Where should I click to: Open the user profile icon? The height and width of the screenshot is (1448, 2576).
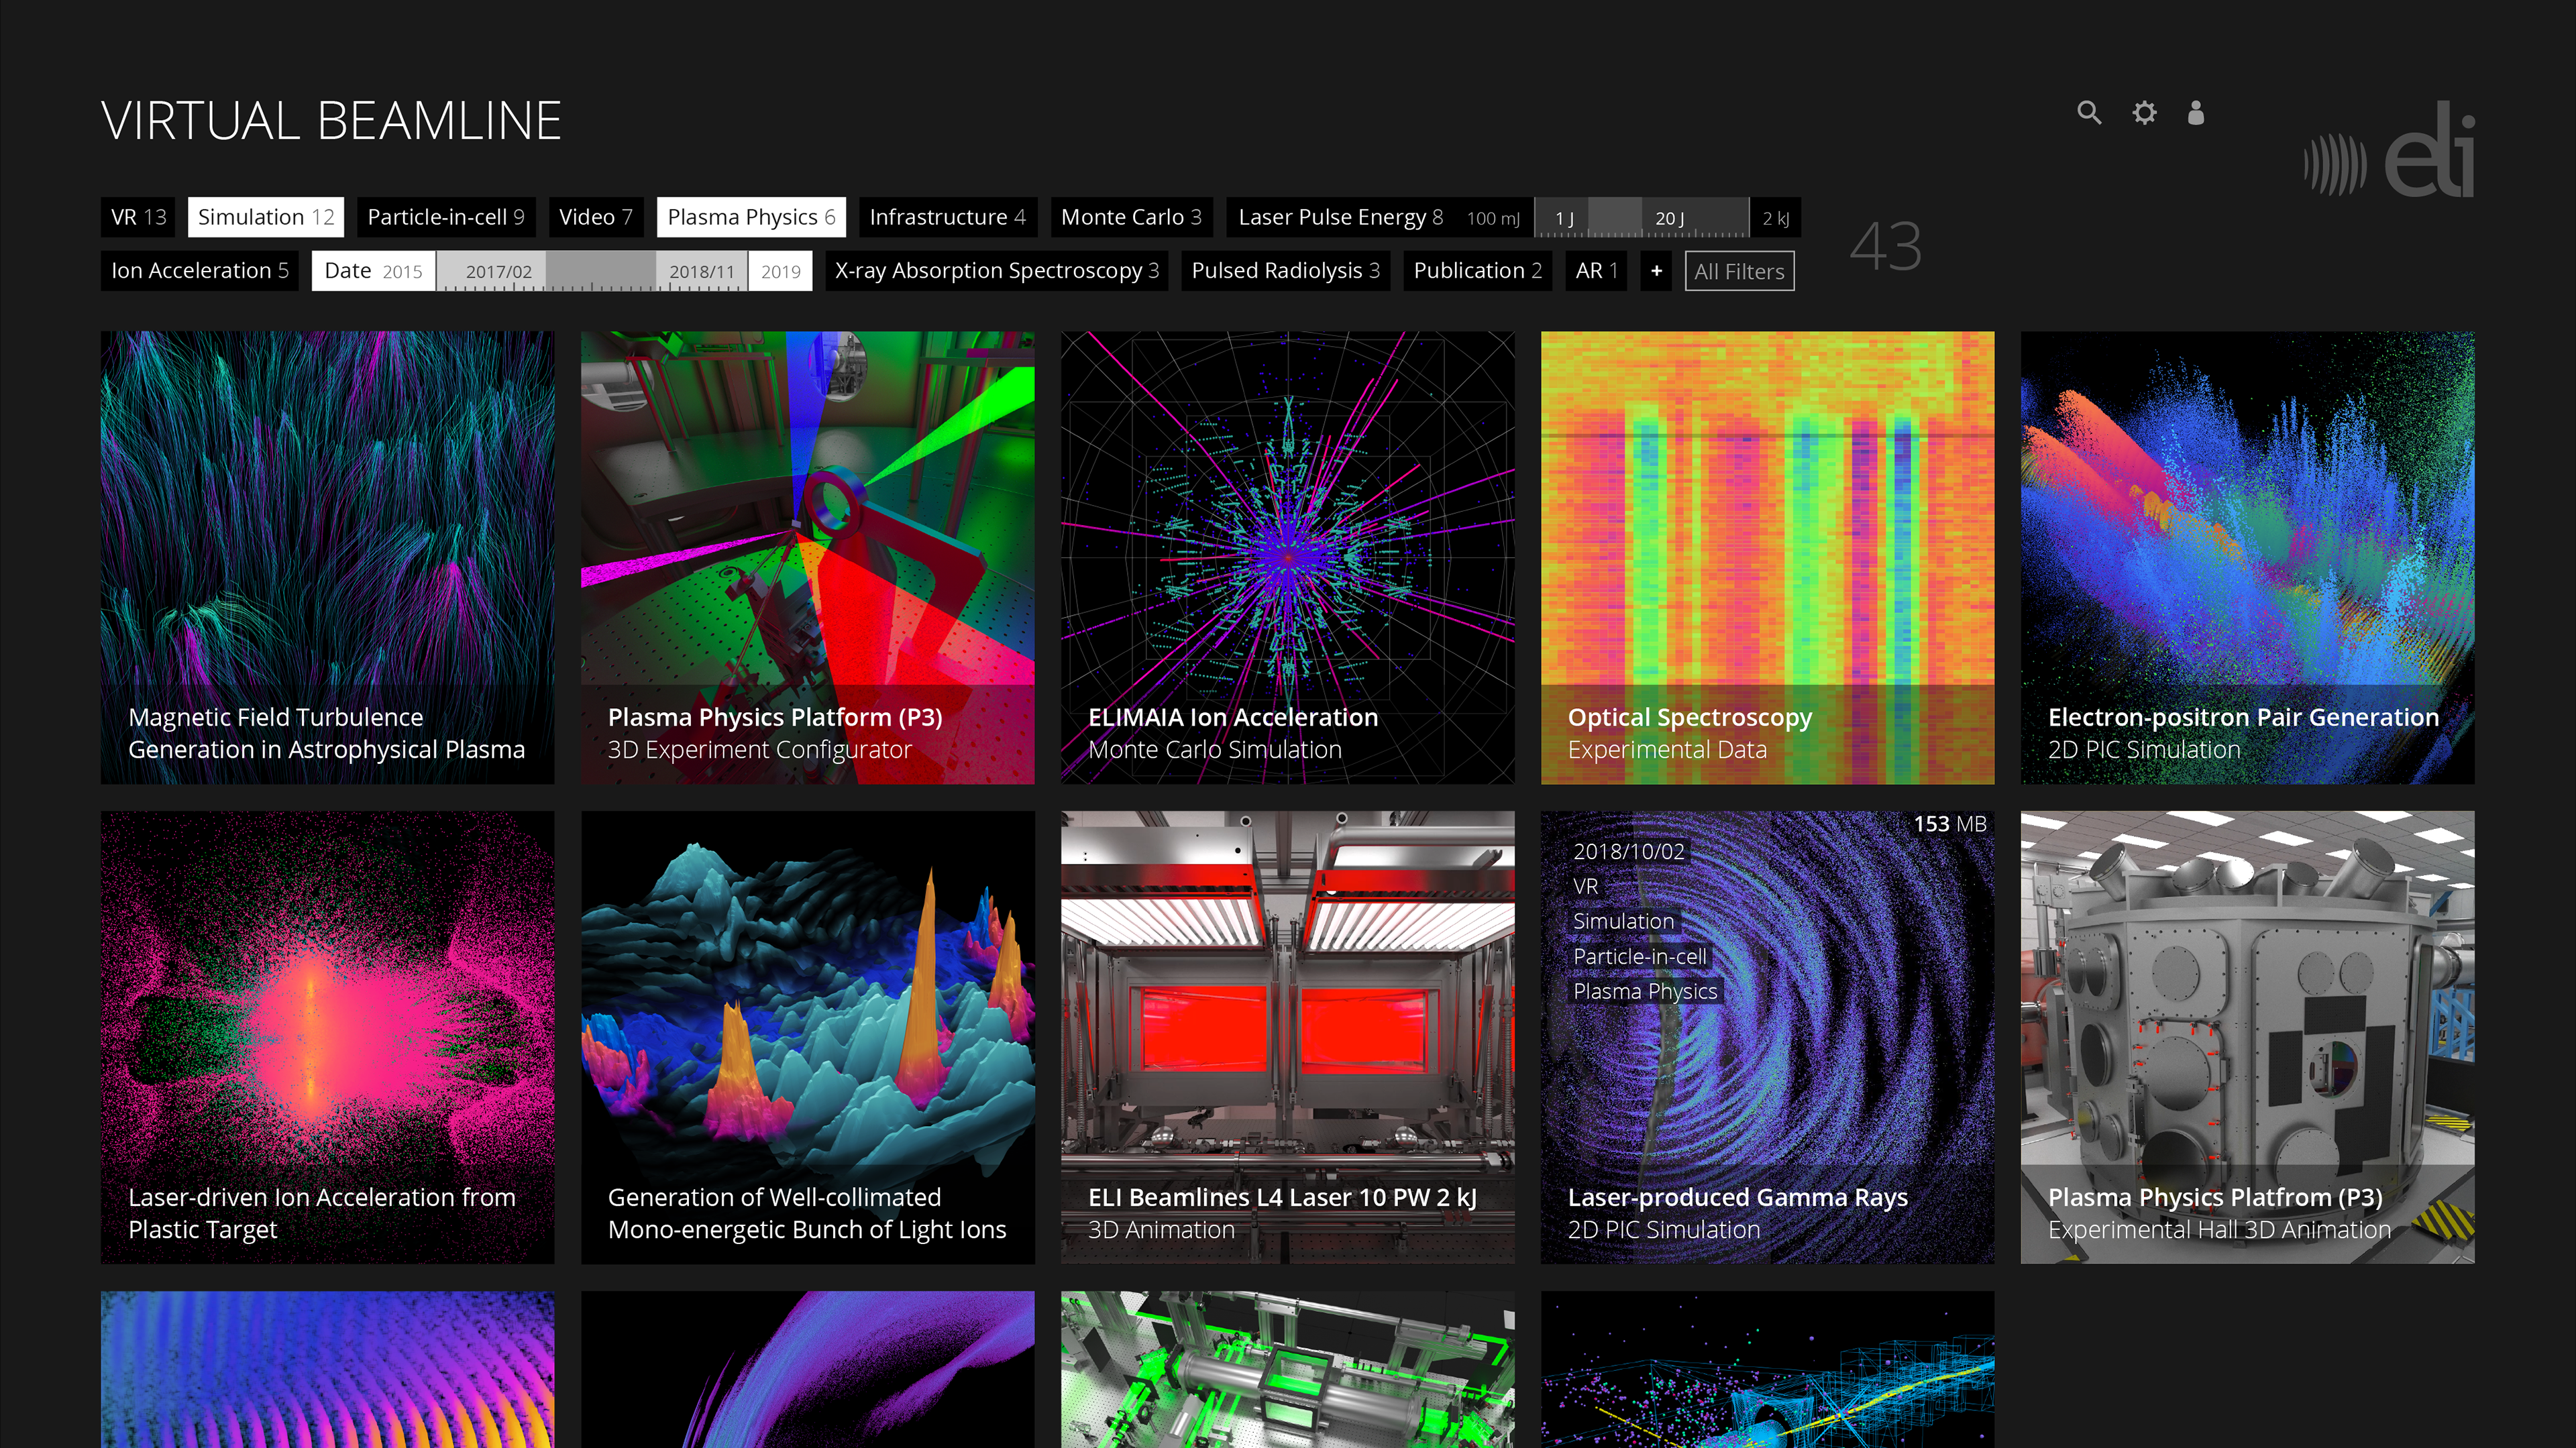pyautogui.click(x=2196, y=113)
